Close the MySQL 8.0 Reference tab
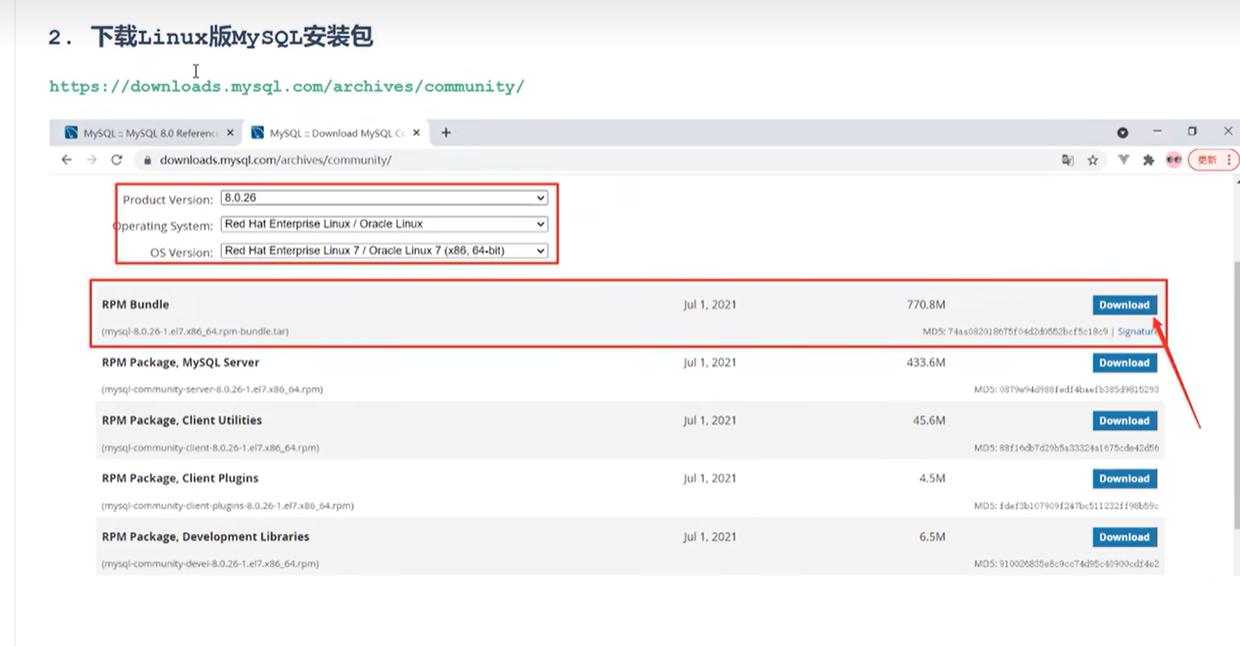 pos(230,132)
